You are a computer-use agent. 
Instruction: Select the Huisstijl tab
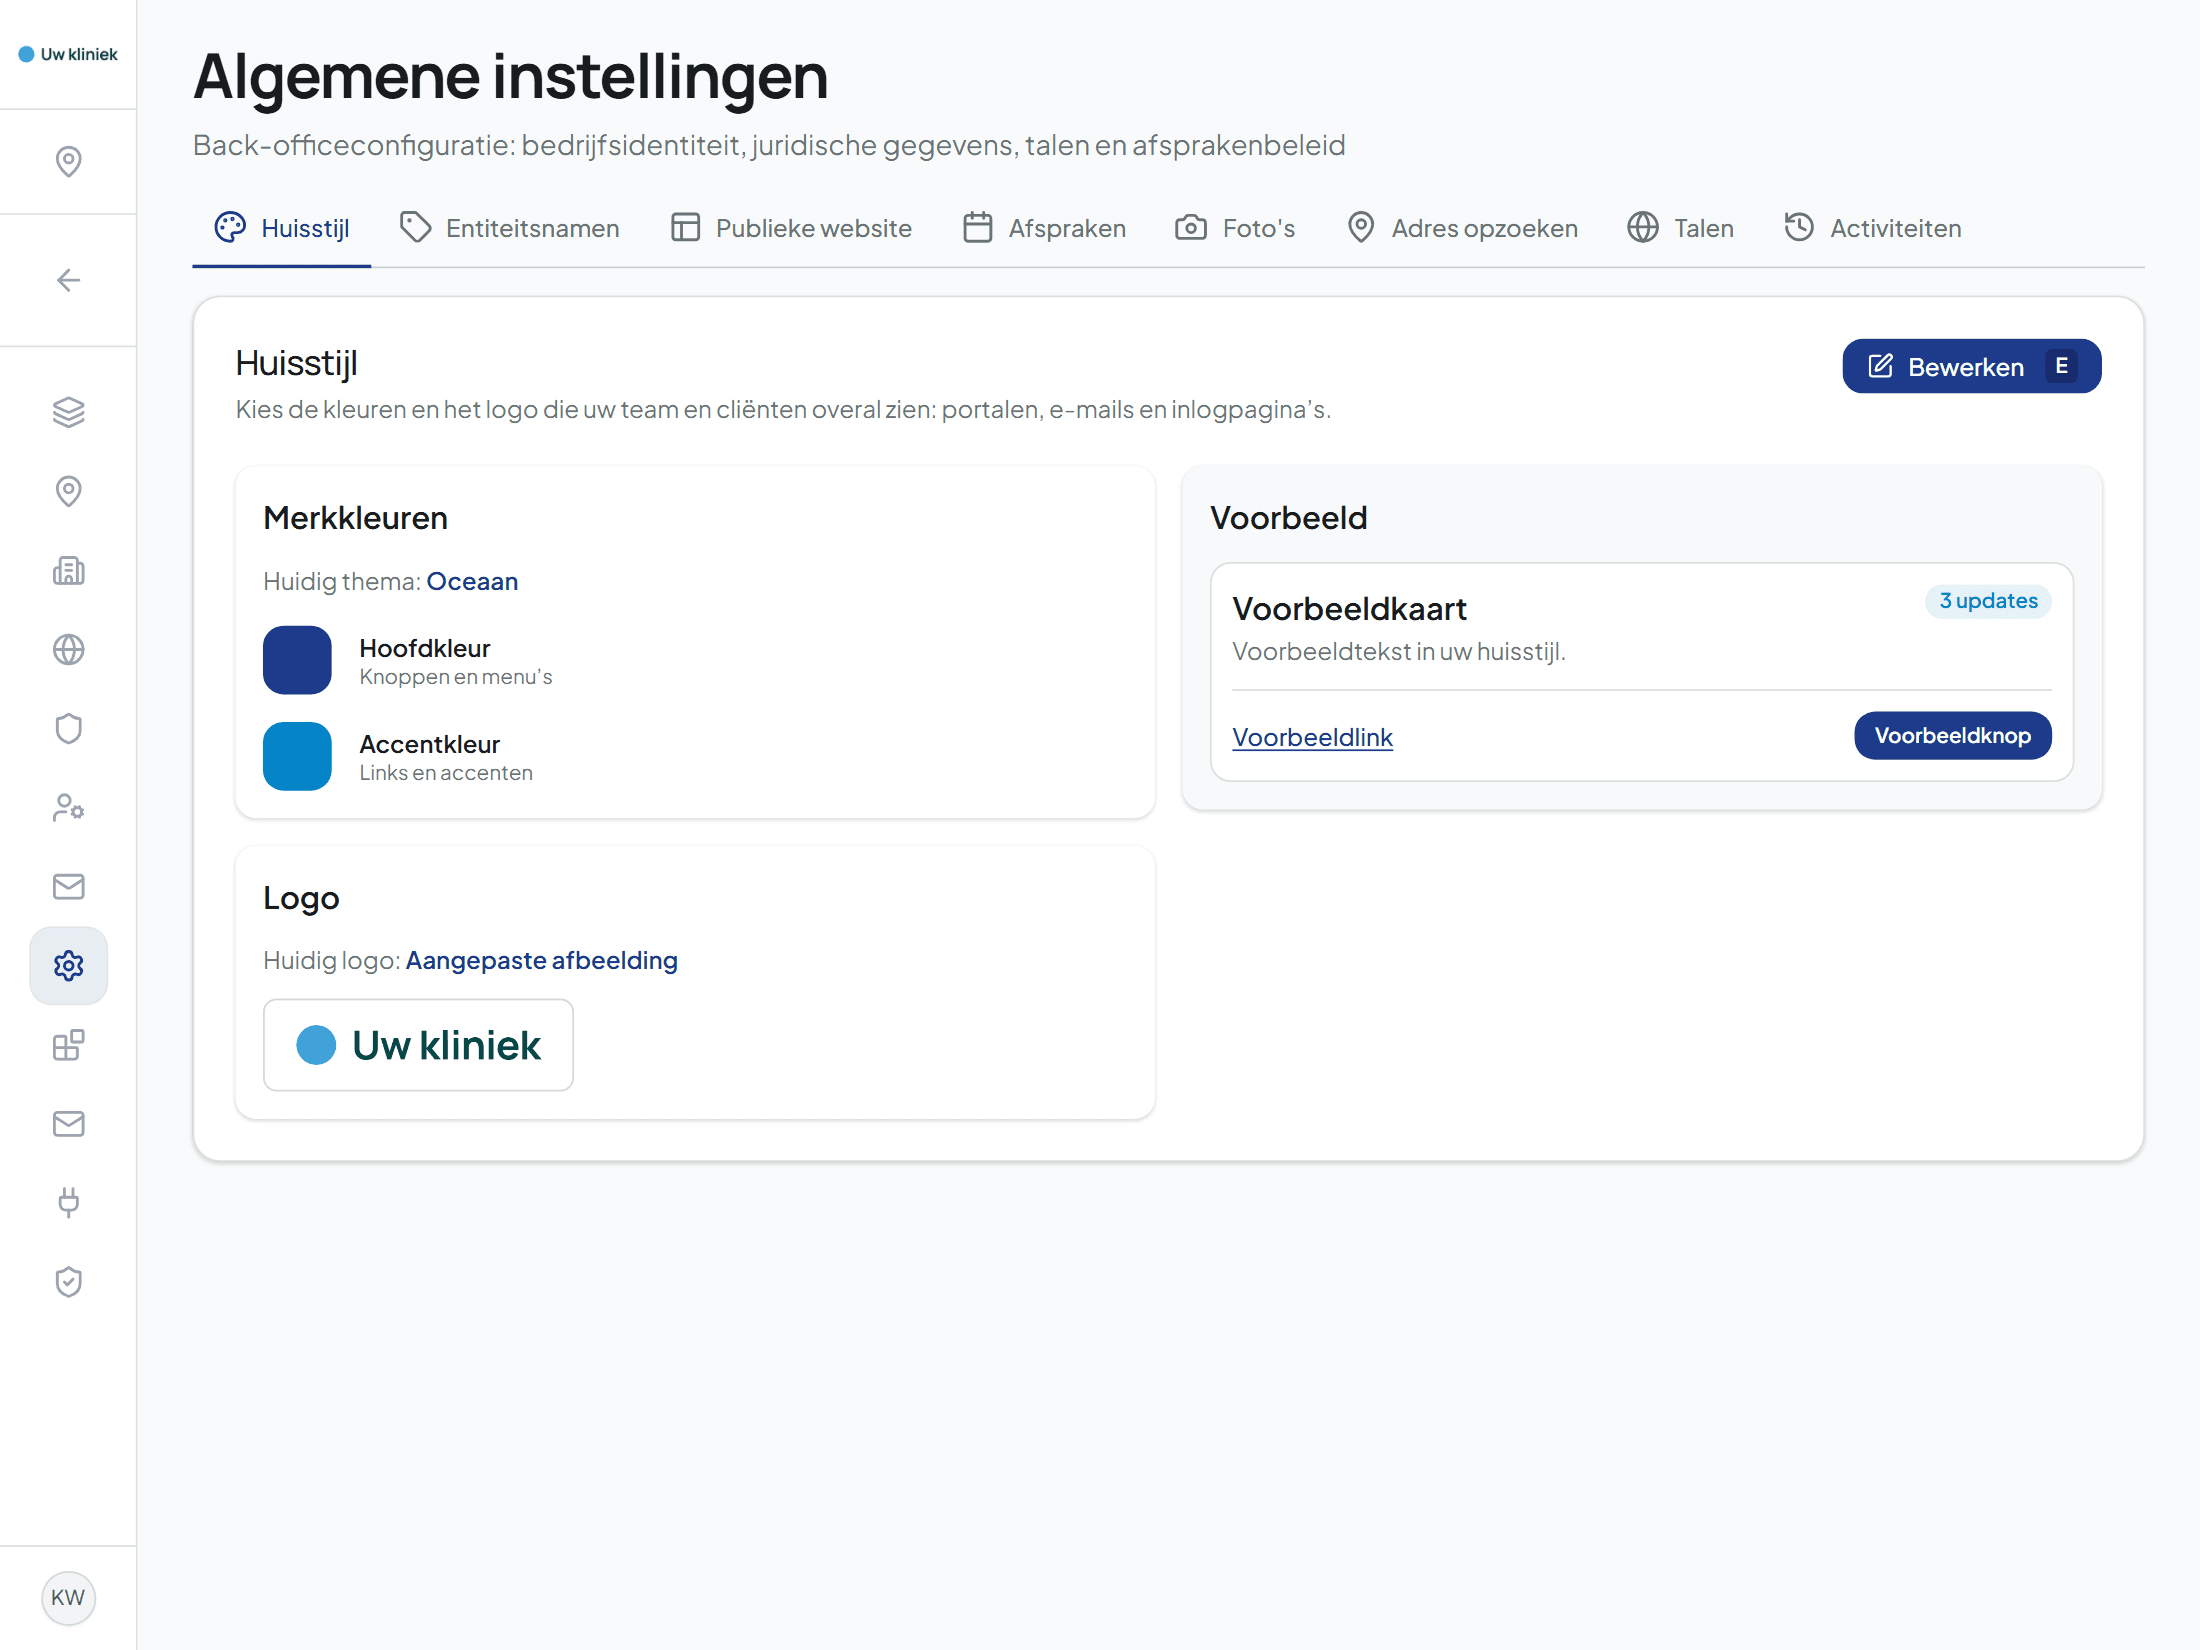(x=282, y=228)
